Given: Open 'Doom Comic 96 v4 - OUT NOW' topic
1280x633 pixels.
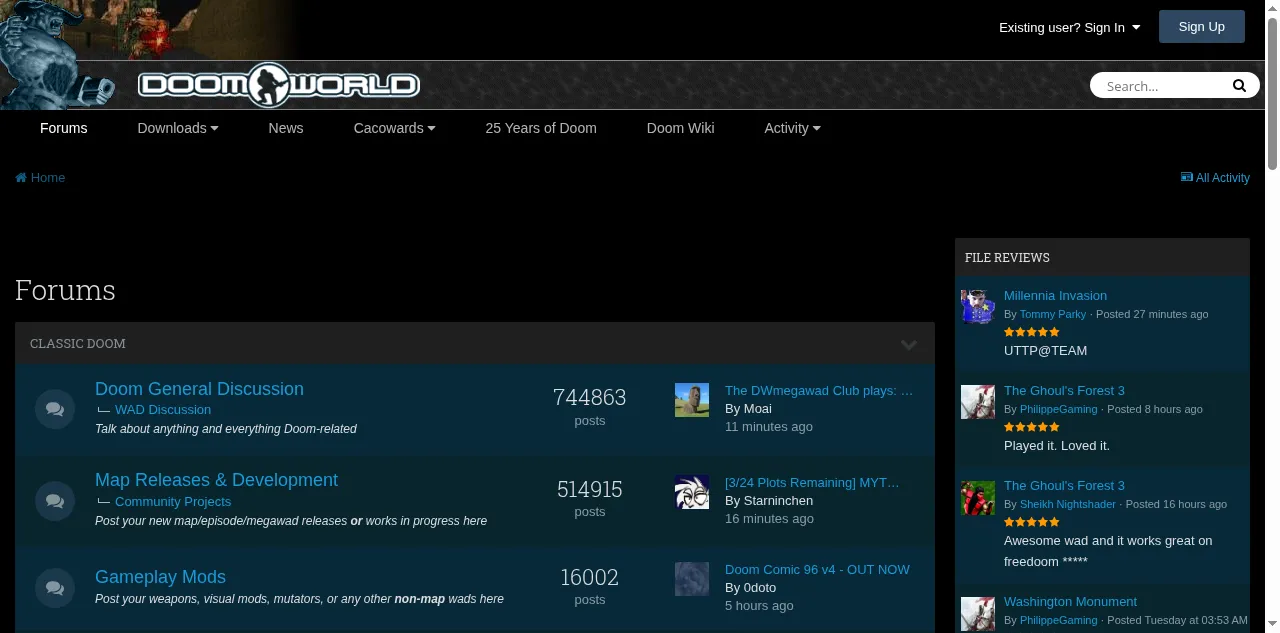Looking at the screenshot, I should [x=817, y=569].
